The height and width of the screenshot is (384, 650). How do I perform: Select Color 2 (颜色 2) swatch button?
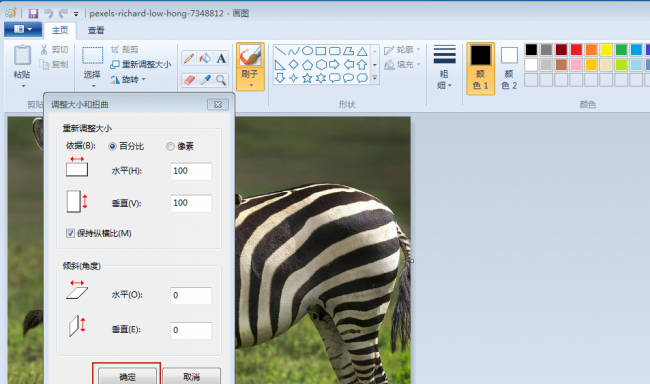[509, 68]
